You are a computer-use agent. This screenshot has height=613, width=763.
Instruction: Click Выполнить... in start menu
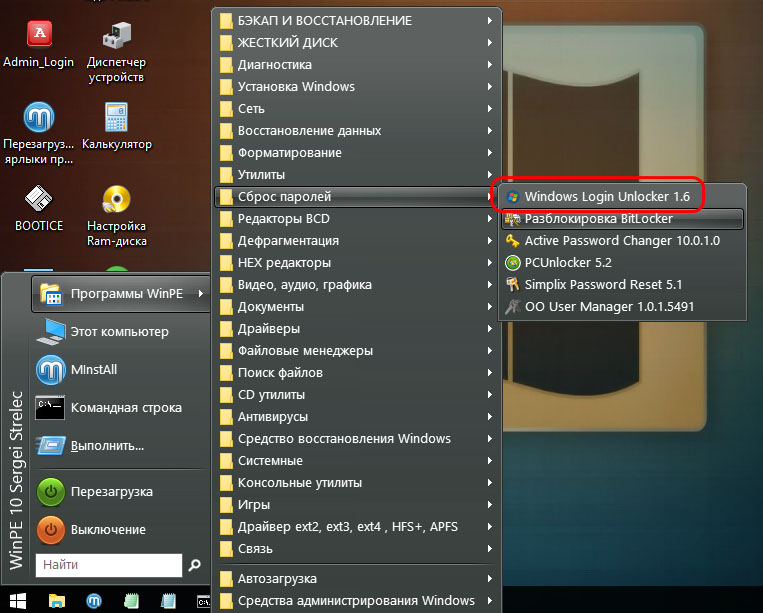click(x=121, y=446)
